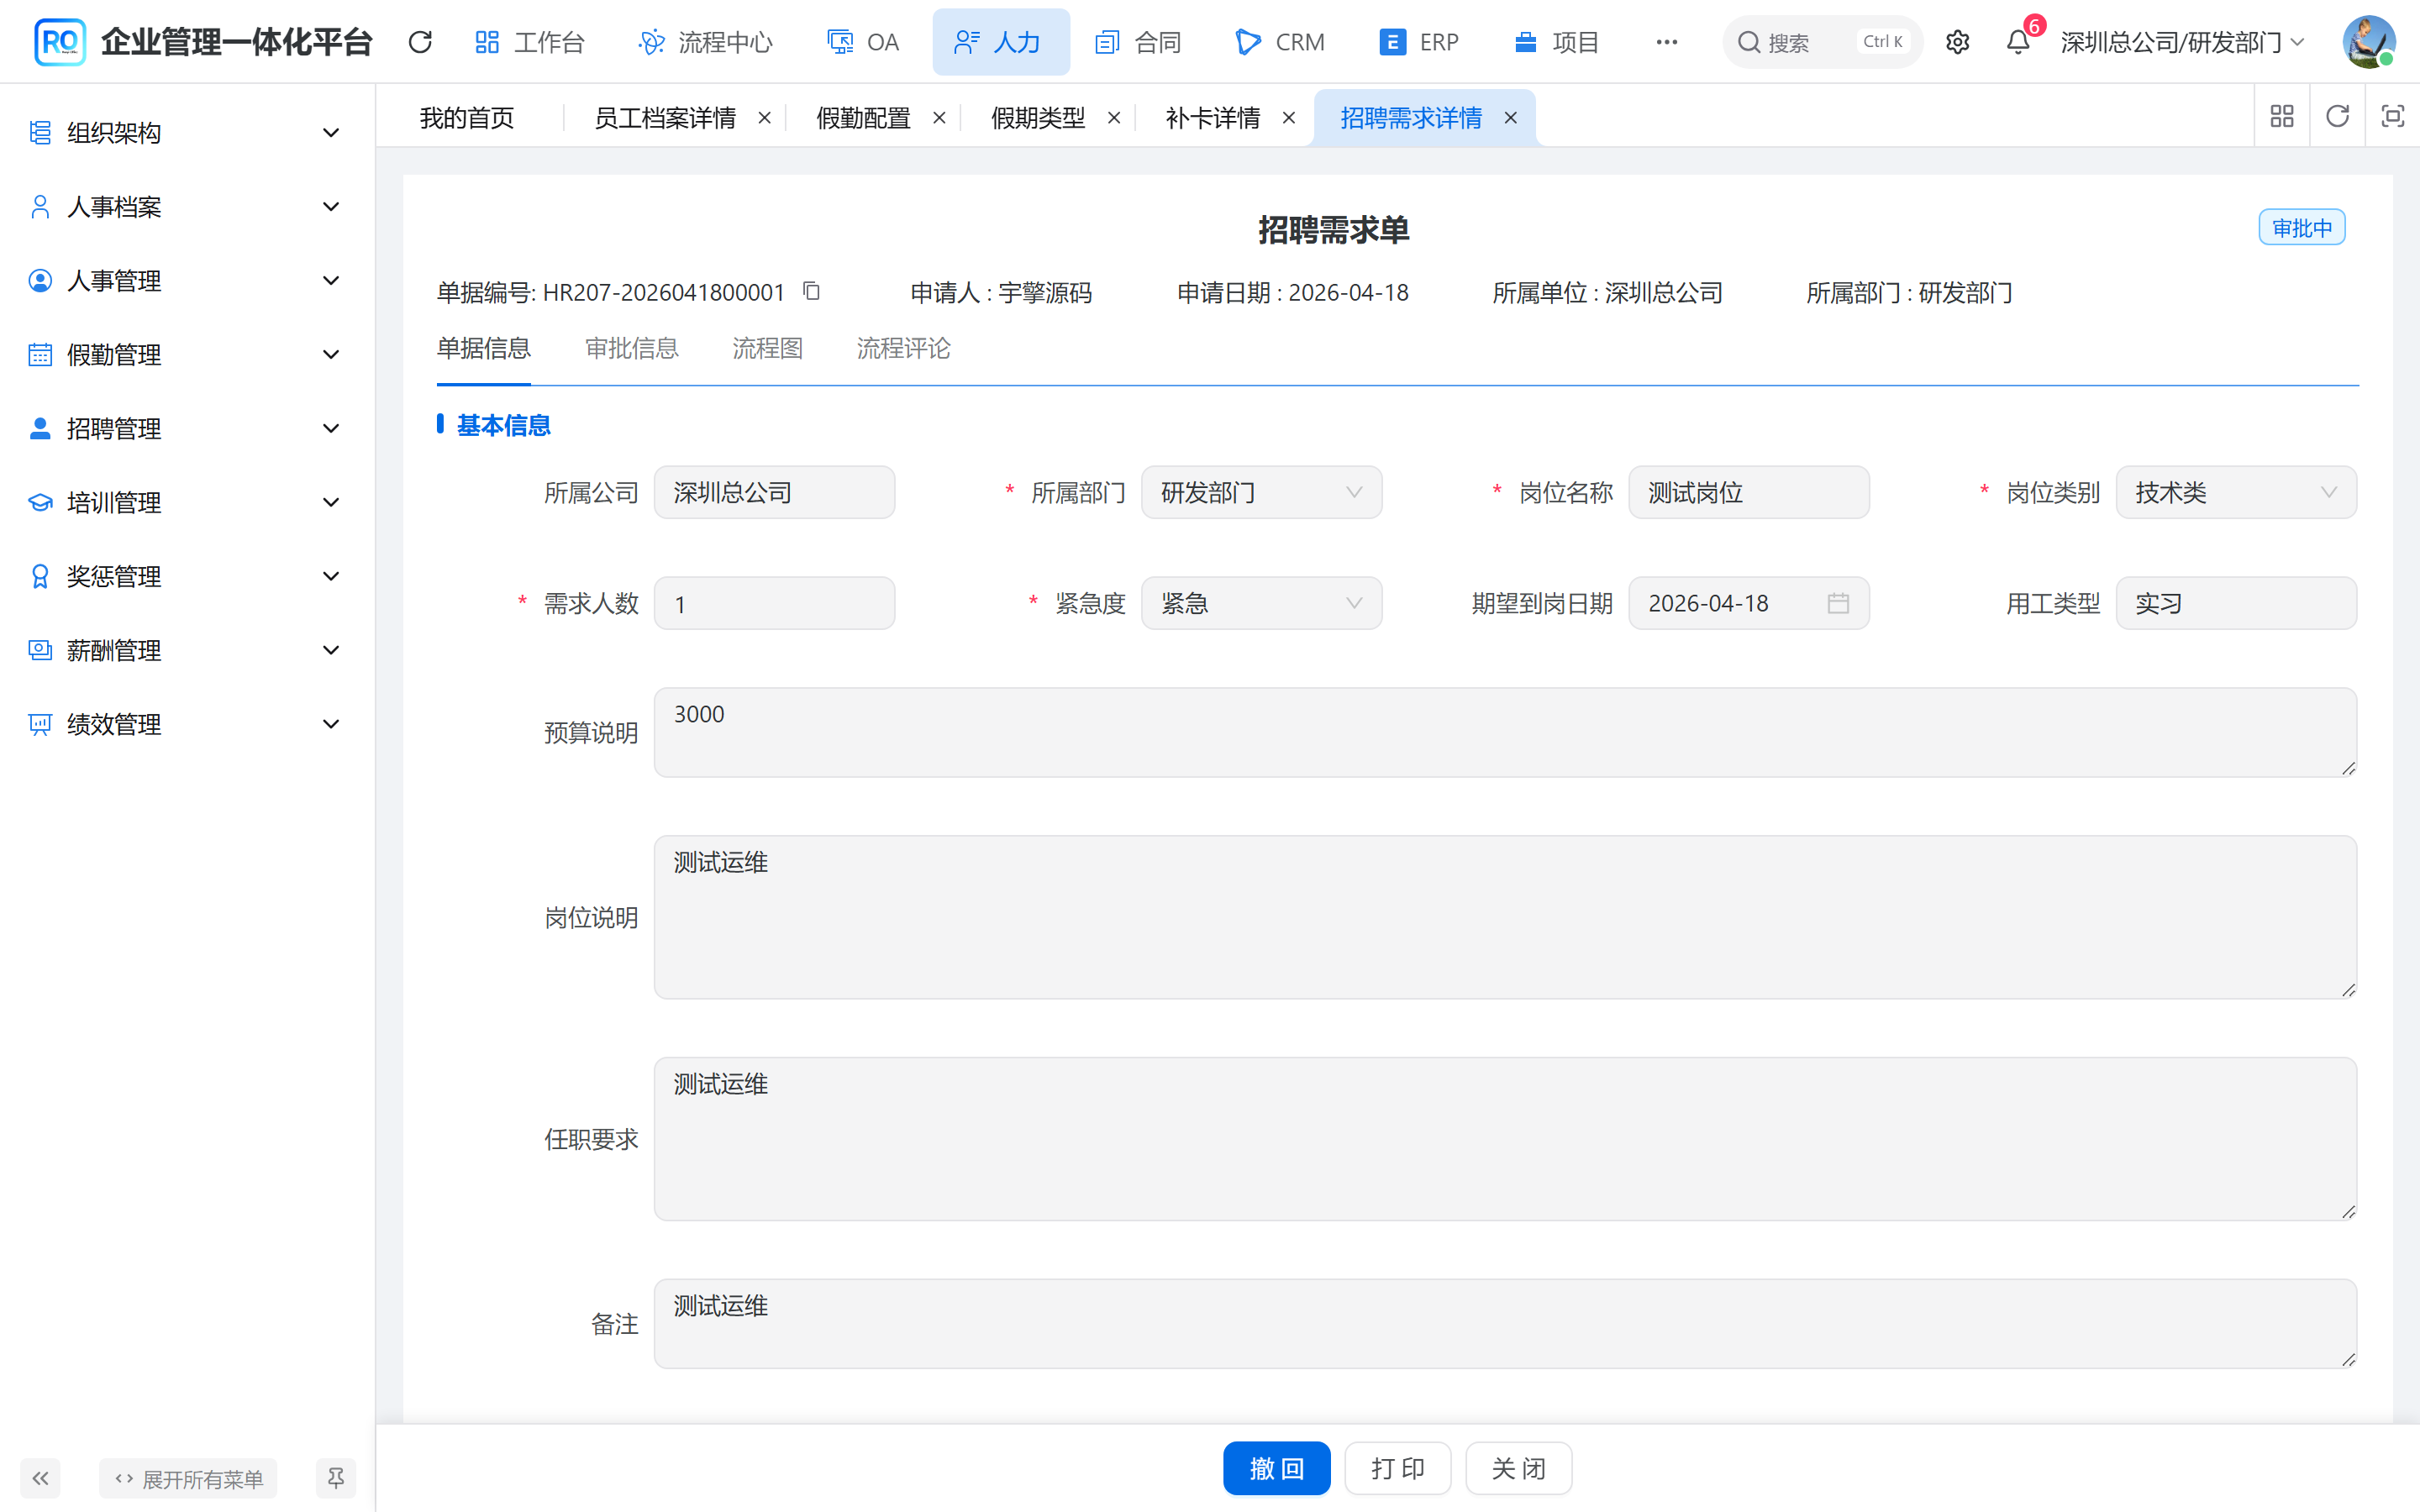This screenshot has width=2420, height=1512.
Task: Click the 招聘管理 sidebar icon
Action: pyautogui.click(x=40, y=429)
